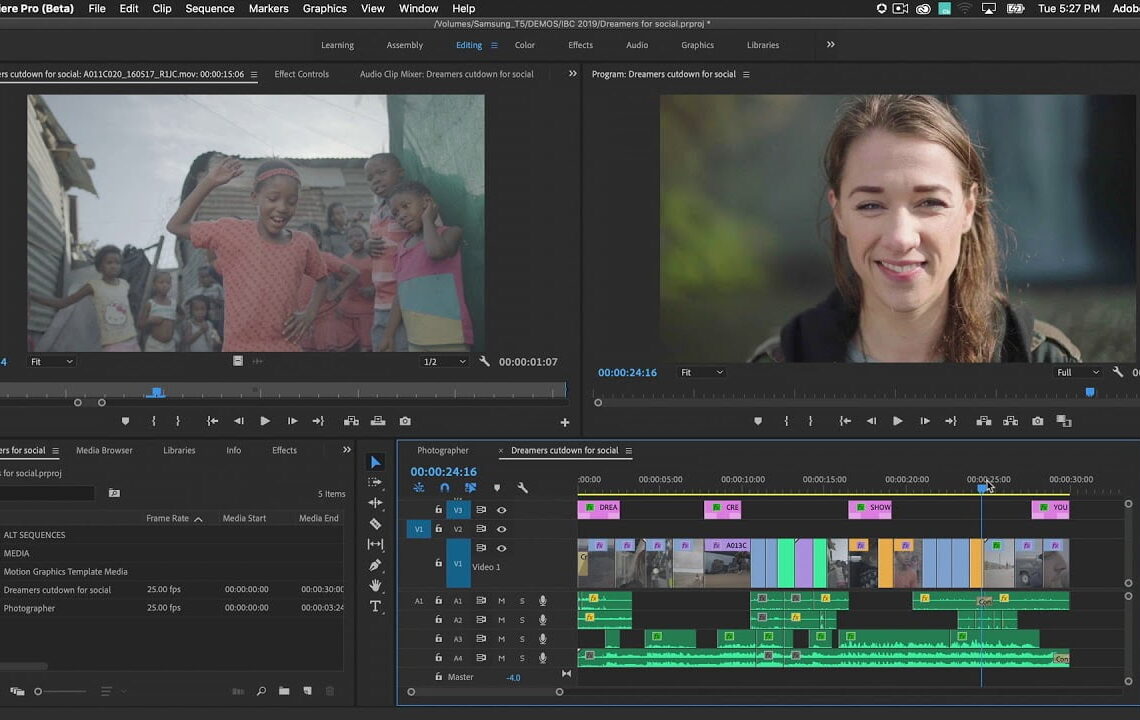Mute audio track A2 with the M button
Viewport: 1140px width, 720px height.
click(500, 619)
